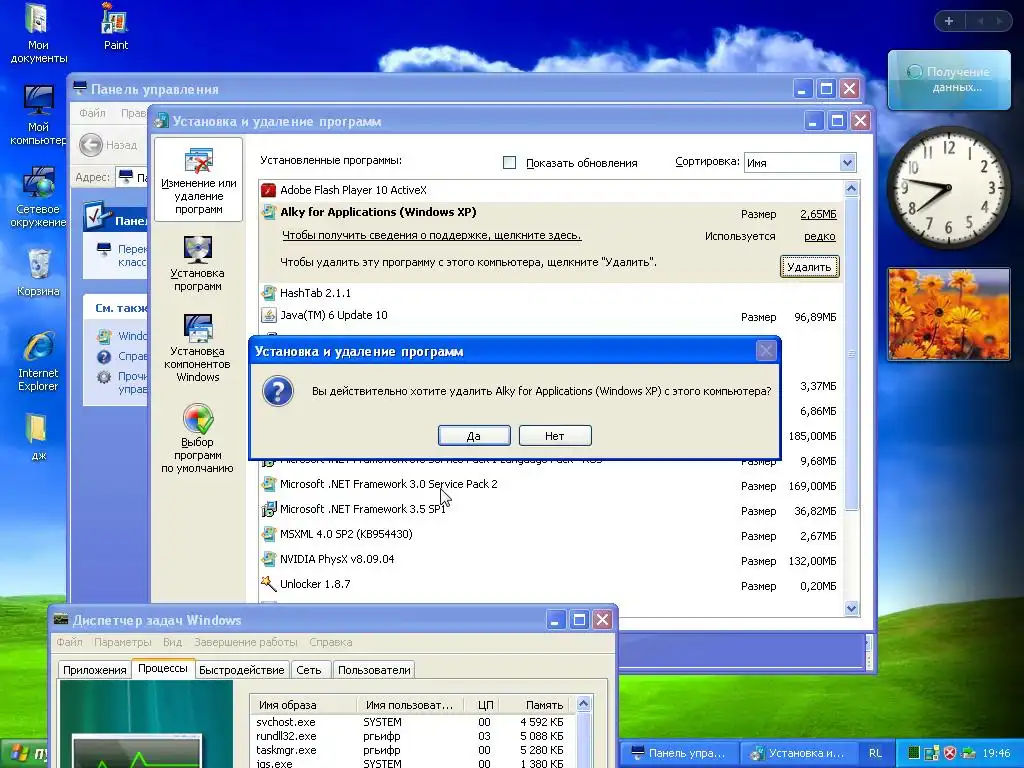The width and height of the screenshot is (1024, 768).
Task: Select the svchost.exe process row
Action: point(413,722)
